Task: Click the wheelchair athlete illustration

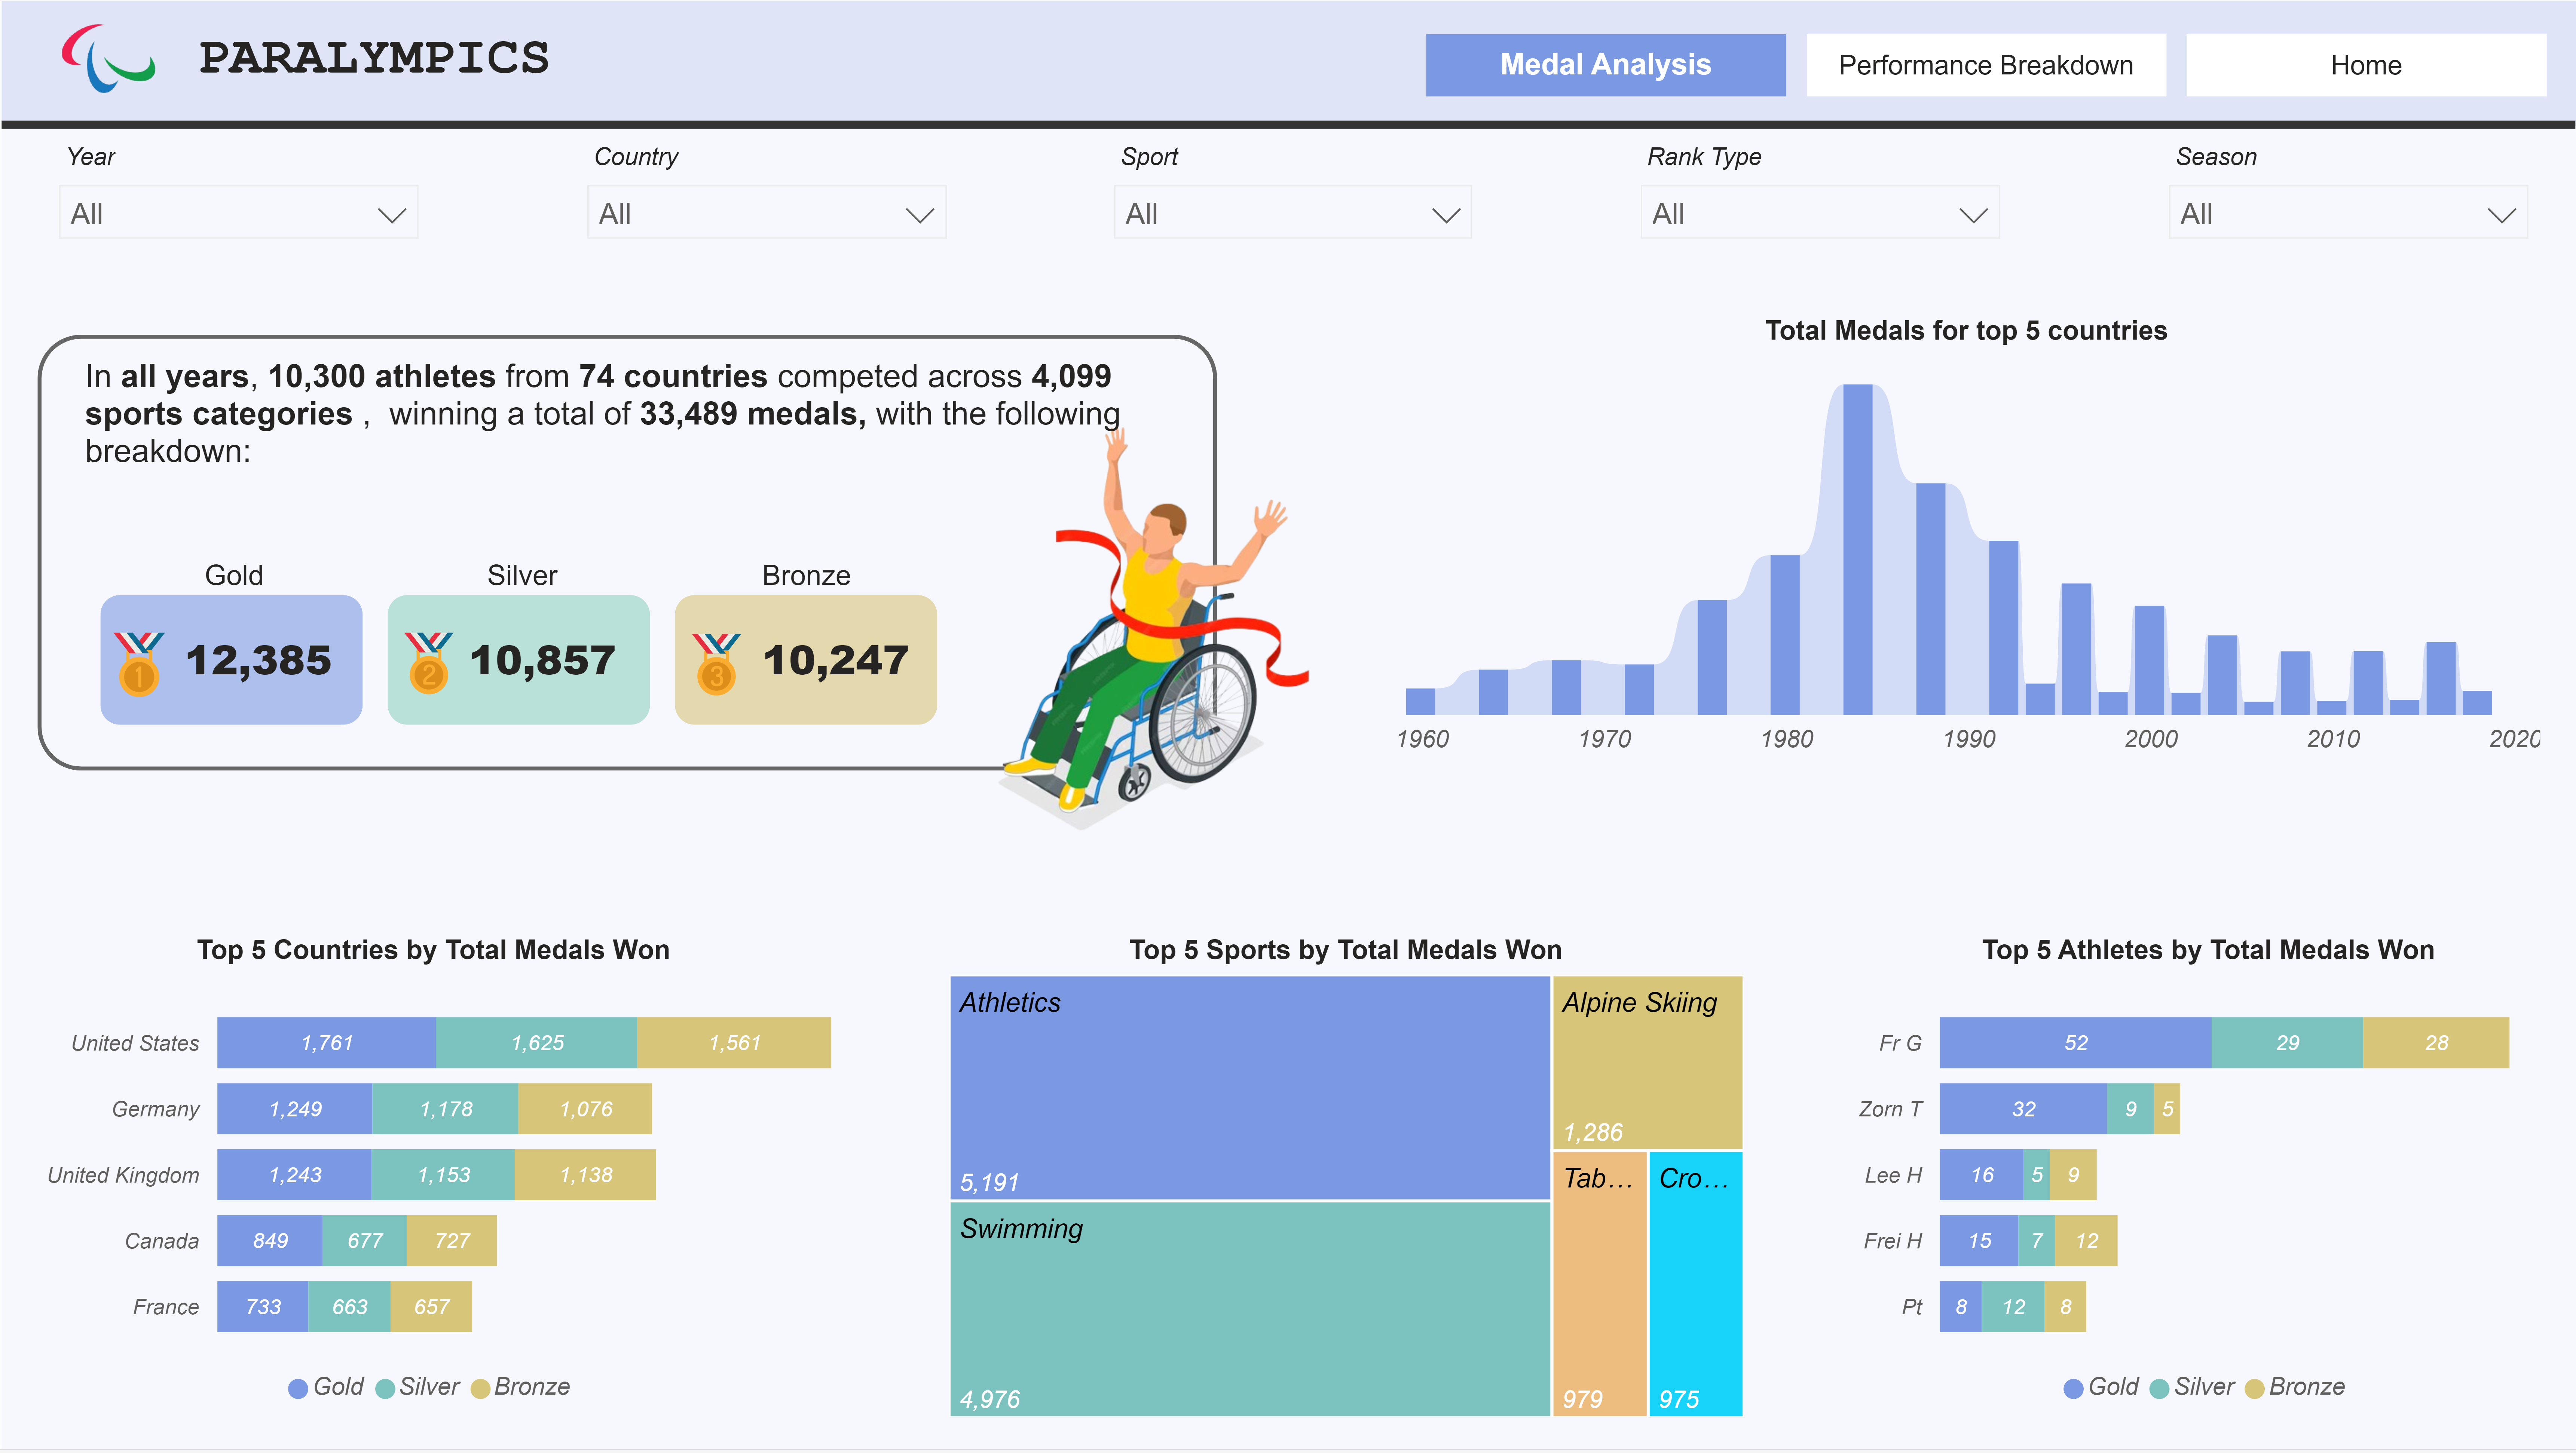Action: pos(1155,630)
